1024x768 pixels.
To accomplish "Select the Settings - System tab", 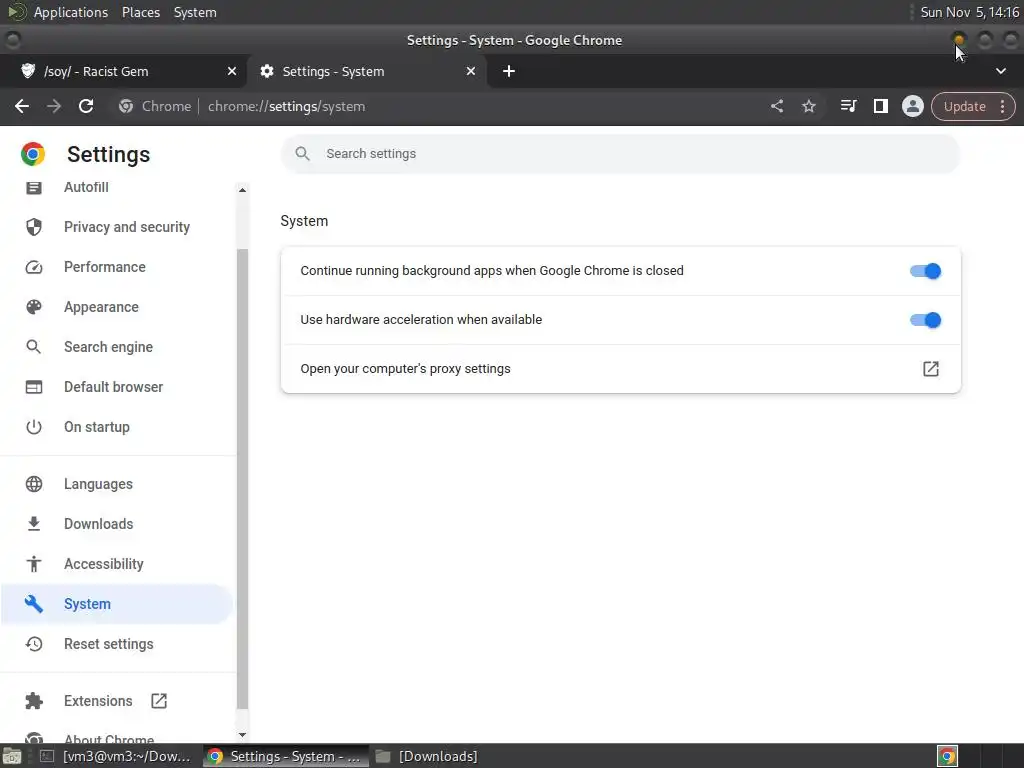I will [x=366, y=71].
